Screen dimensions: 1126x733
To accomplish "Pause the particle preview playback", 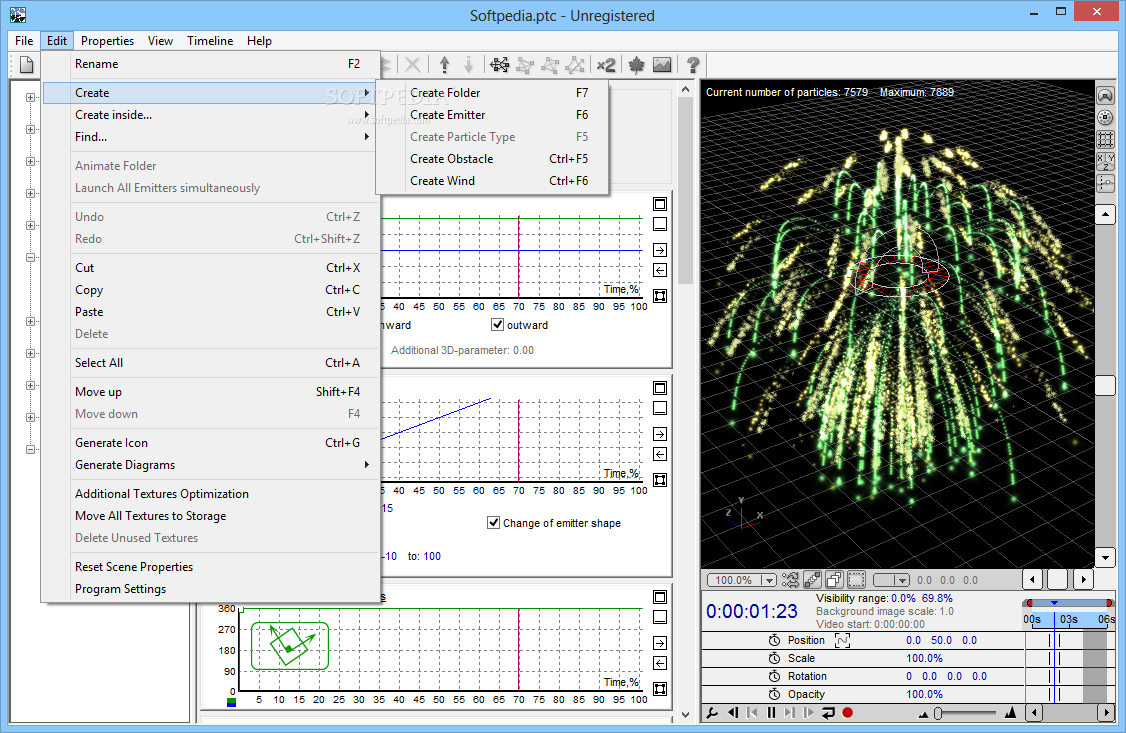I will pos(771,713).
